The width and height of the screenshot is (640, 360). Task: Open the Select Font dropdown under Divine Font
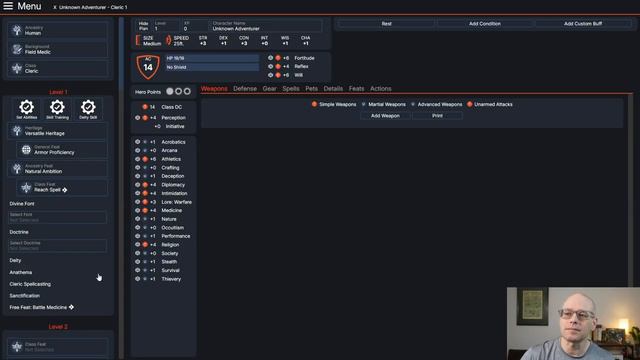click(58, 217)
